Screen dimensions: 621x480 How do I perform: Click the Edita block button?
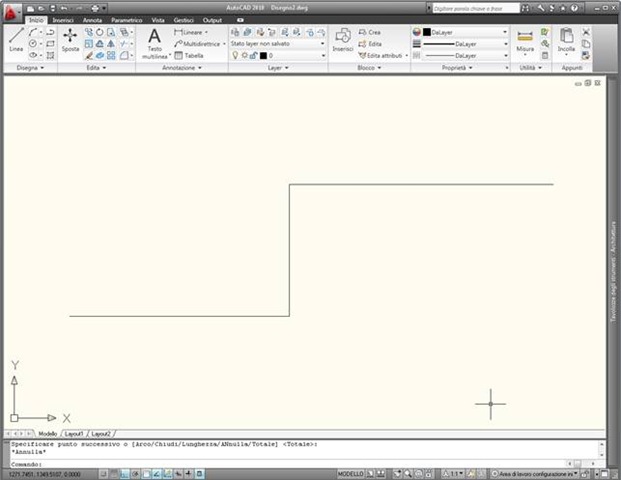point(370,44)
